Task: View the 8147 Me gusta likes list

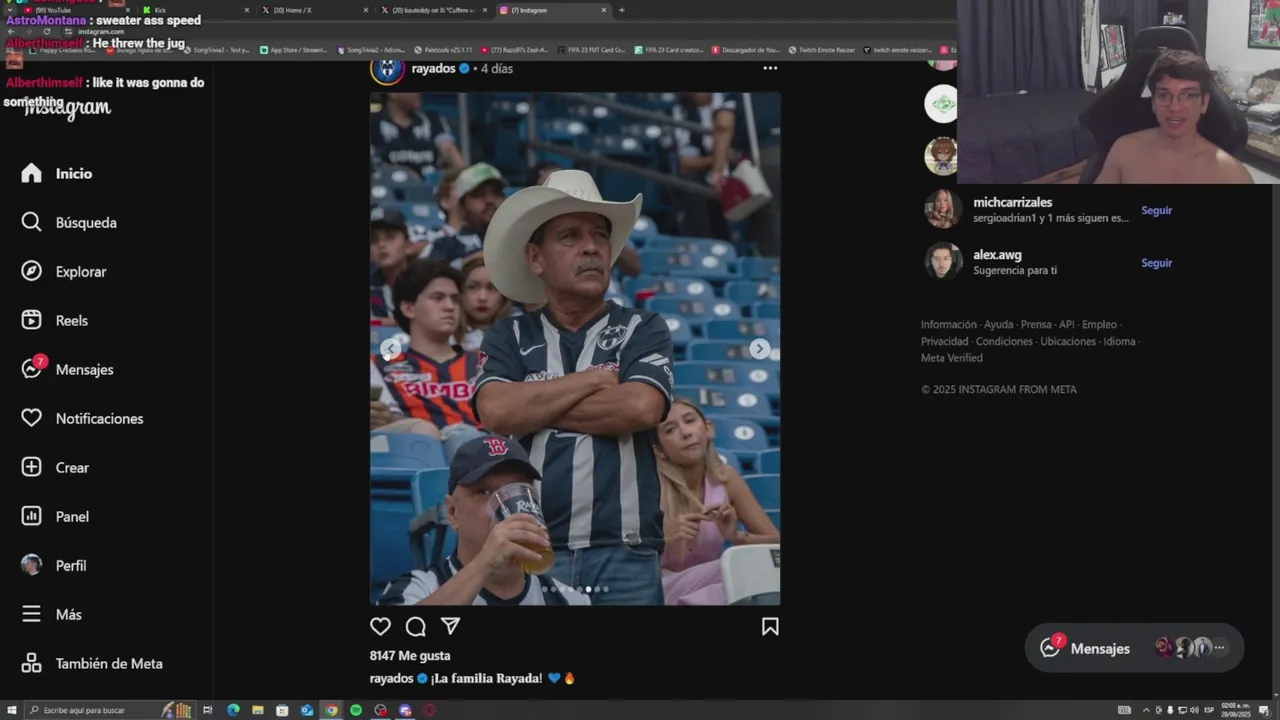Action: pyautogui.click(x=410, y=656)
